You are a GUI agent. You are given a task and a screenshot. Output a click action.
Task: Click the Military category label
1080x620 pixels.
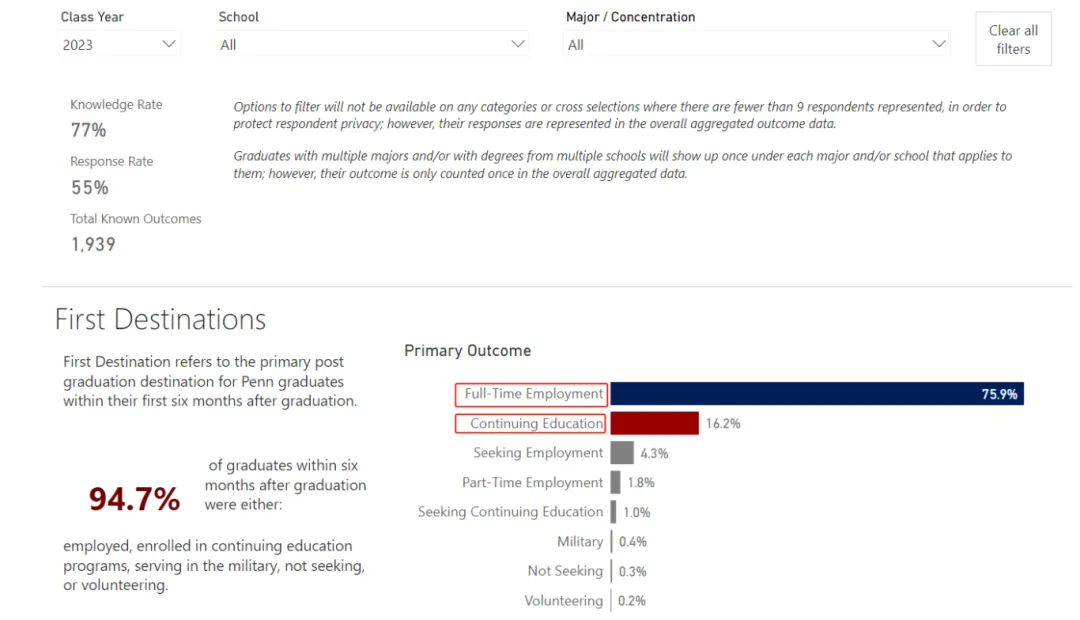[x=580, y=542]
